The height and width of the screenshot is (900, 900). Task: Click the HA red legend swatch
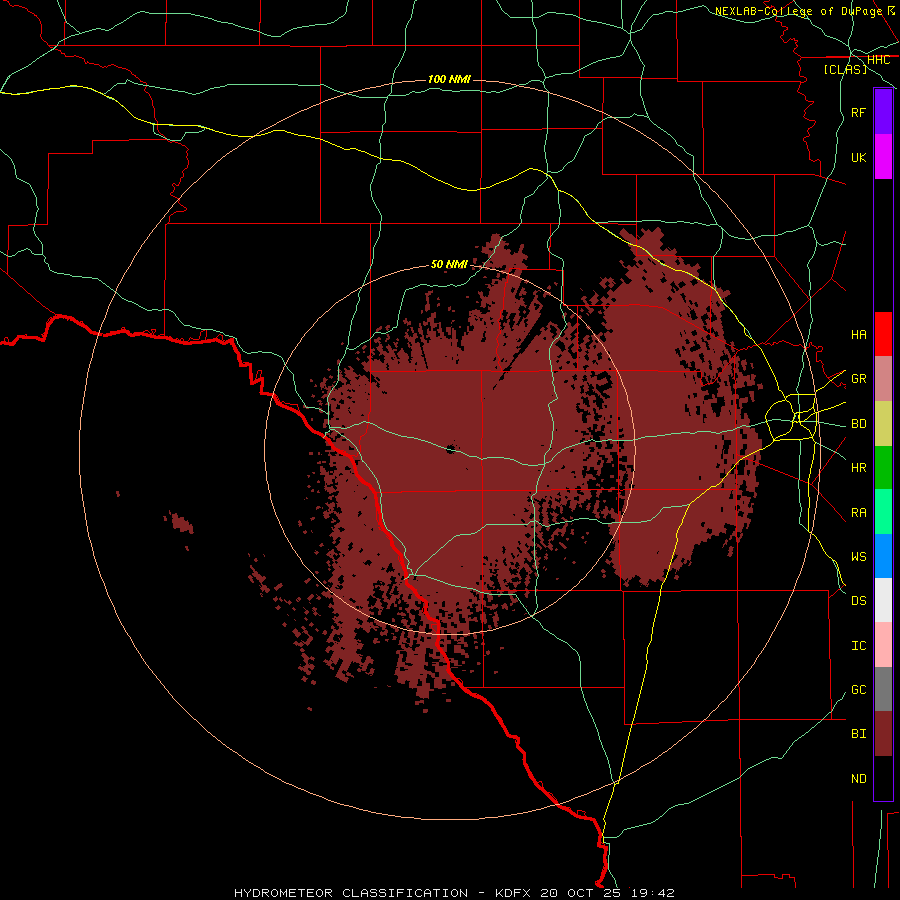click(x=883, y=334)
